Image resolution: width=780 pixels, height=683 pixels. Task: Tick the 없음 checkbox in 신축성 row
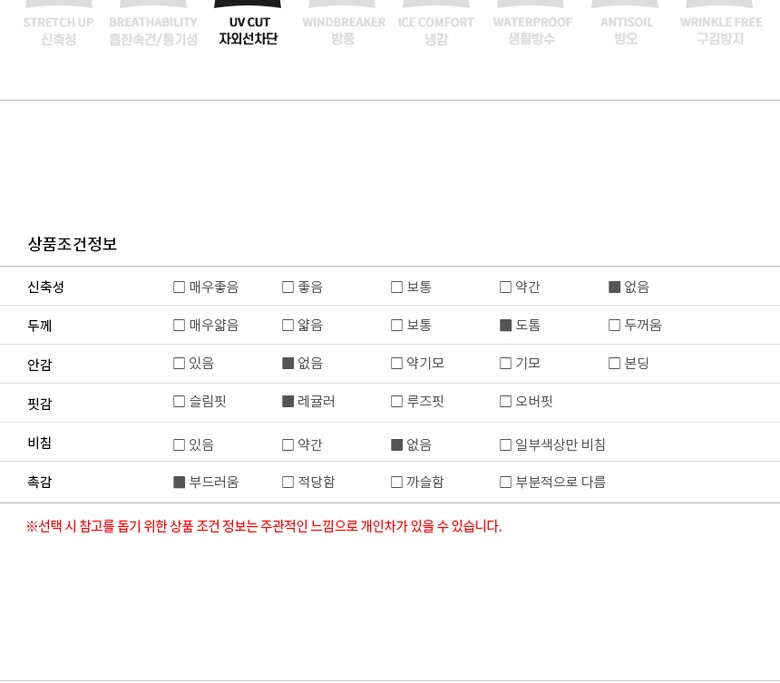[x=615, y=287]
